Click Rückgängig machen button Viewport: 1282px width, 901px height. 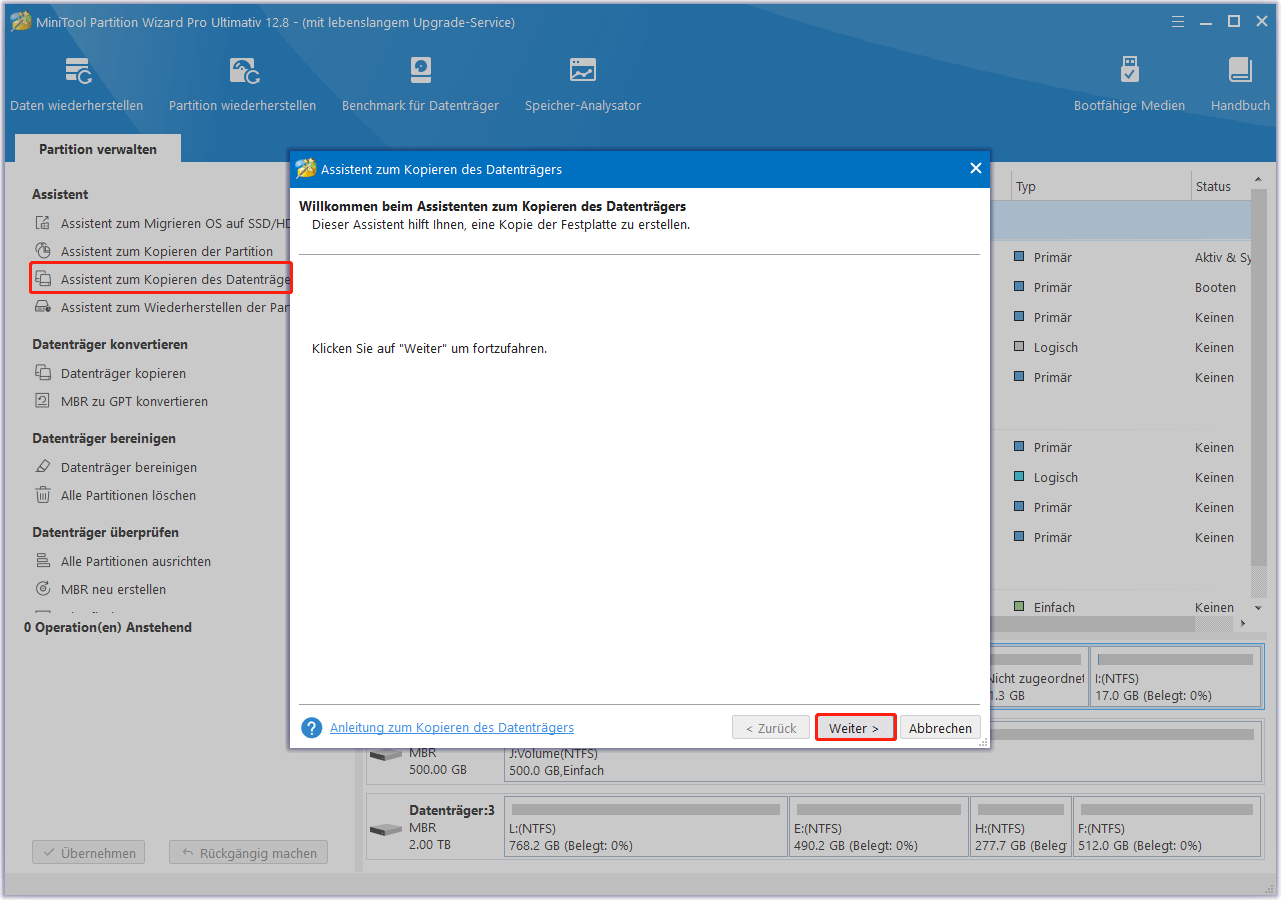tap(248, 853)
